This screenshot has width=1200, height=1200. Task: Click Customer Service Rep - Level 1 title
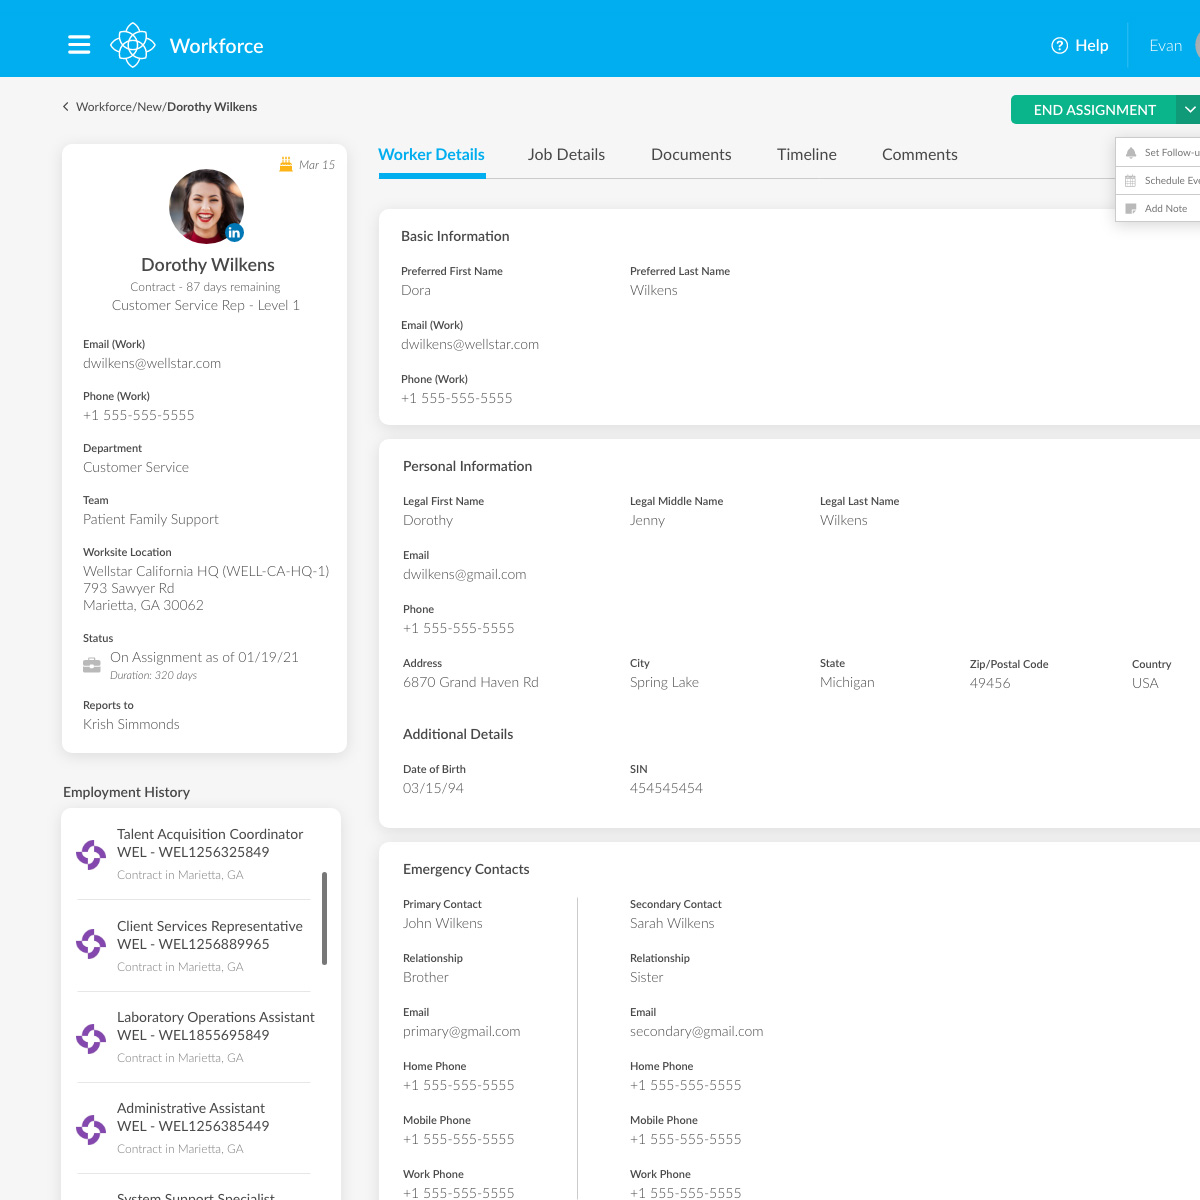tap(206, 305)
